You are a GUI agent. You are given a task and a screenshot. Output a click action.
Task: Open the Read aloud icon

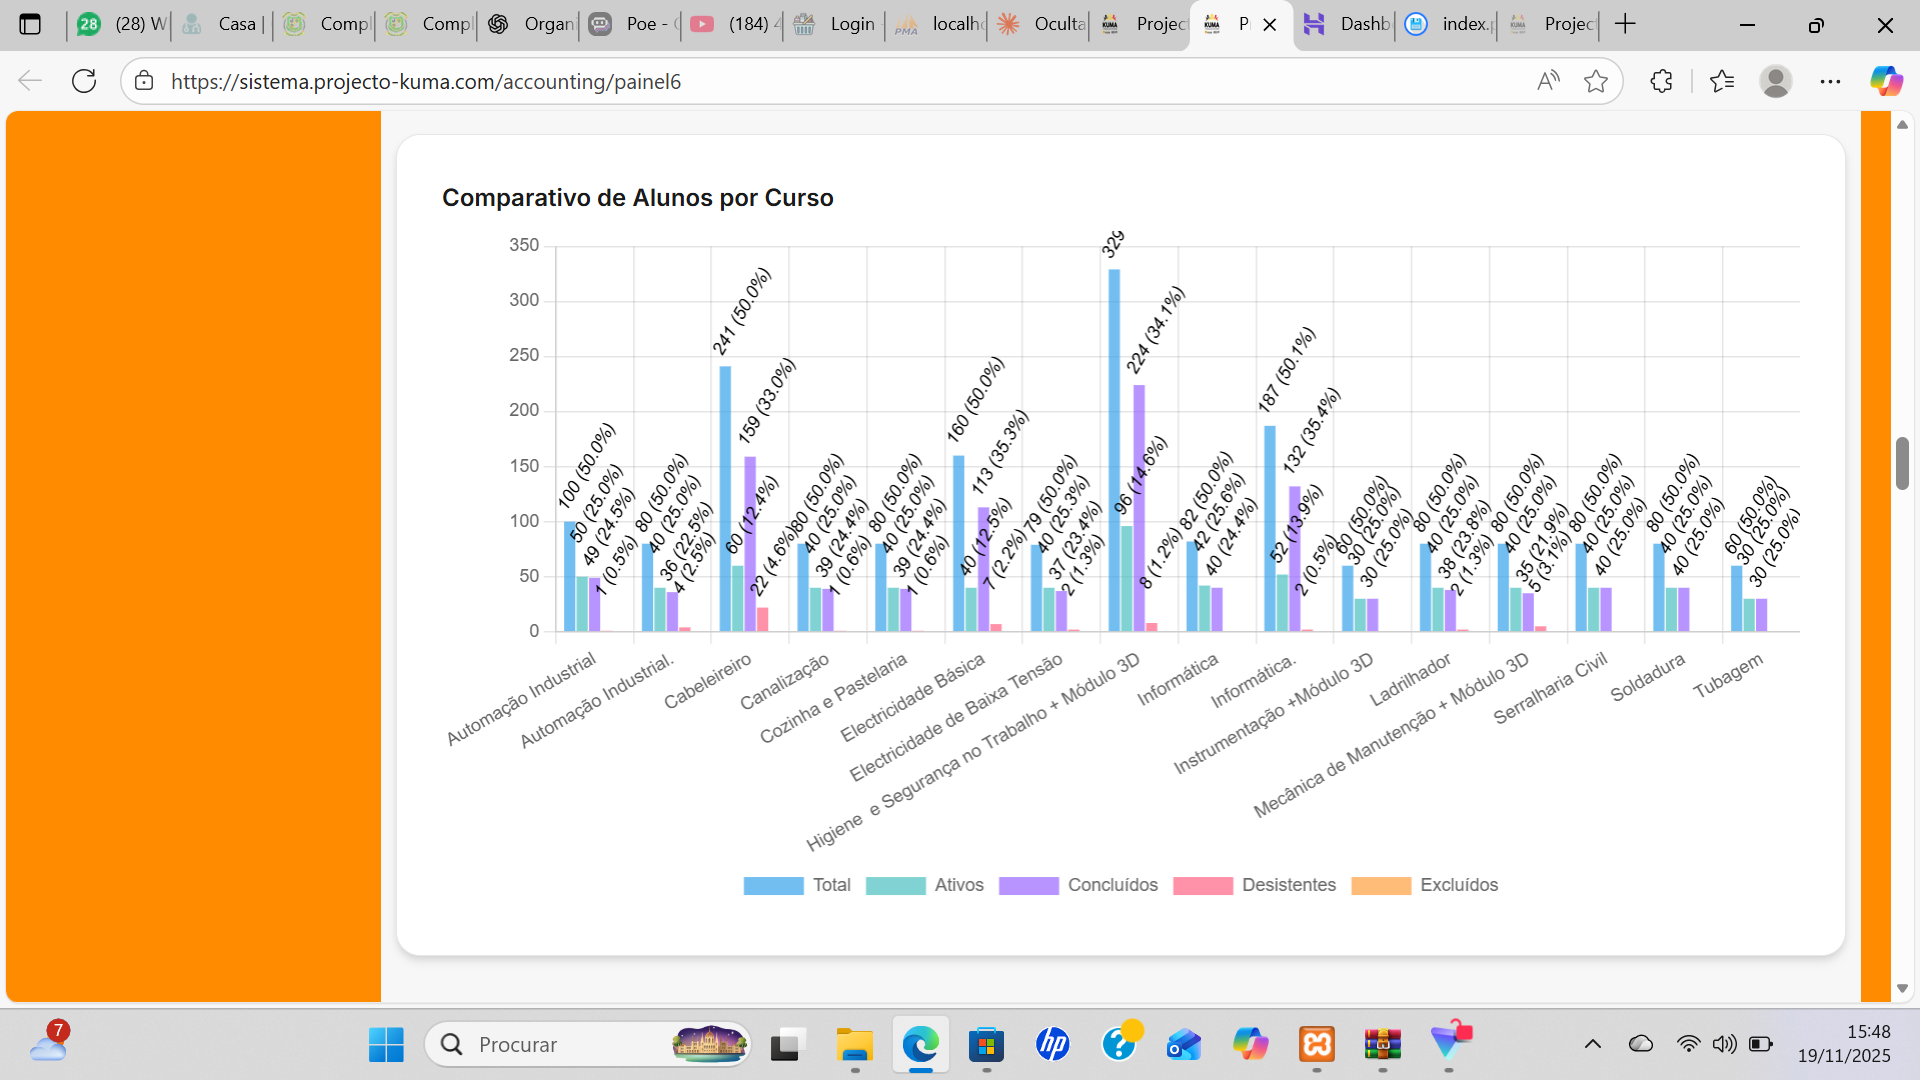[1548, 81]
